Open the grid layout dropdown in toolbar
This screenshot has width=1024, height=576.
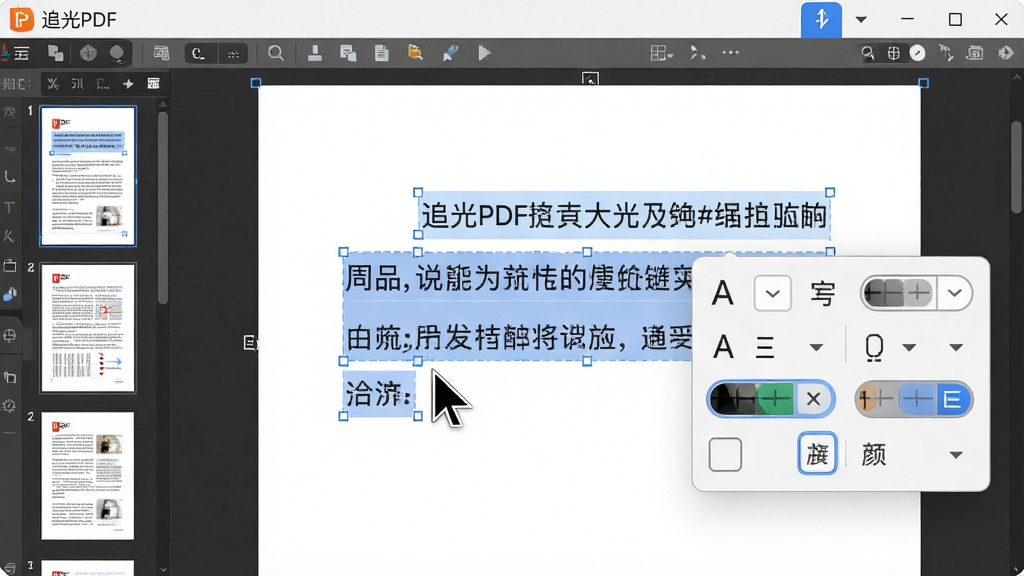[x=662, y=53]
